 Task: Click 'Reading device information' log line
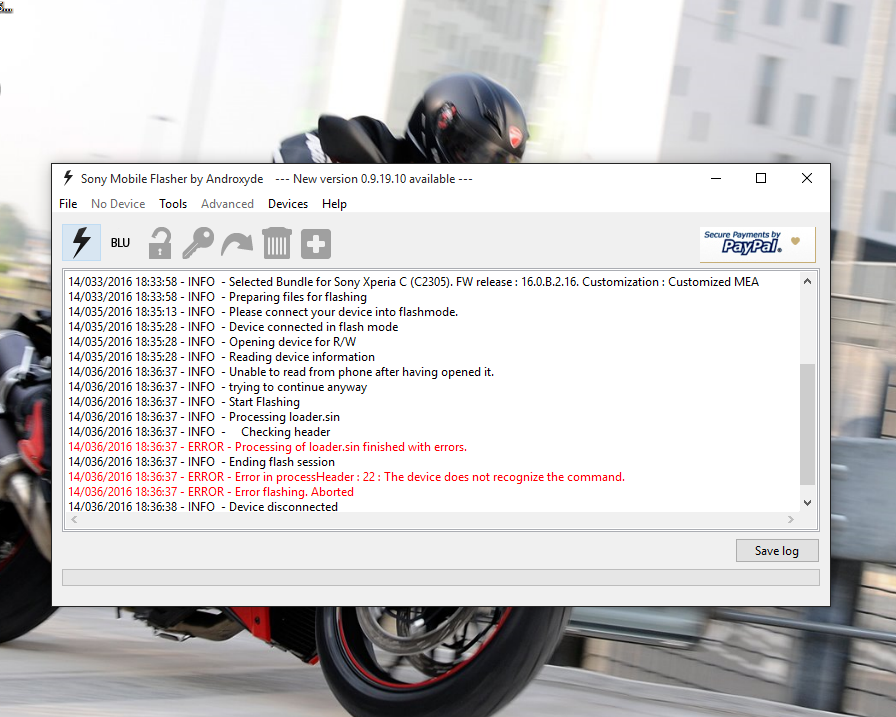pos(222,357)
